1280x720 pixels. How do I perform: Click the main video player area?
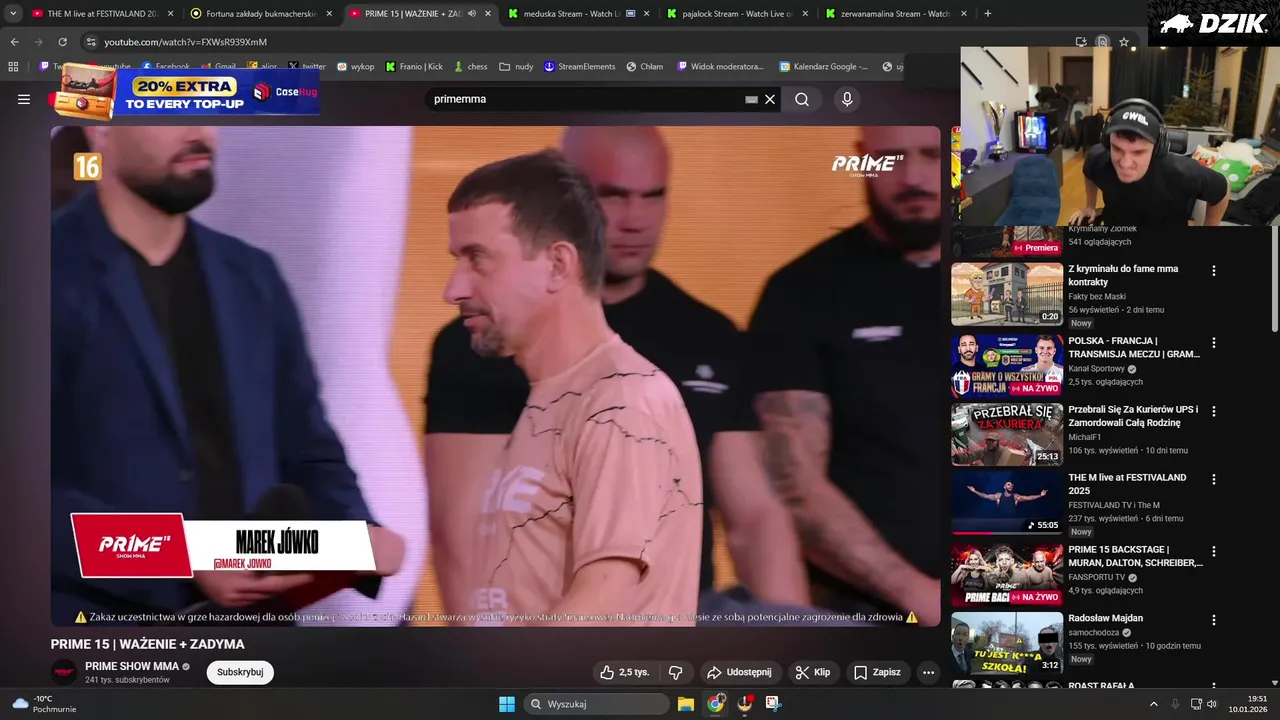point(496,376)
